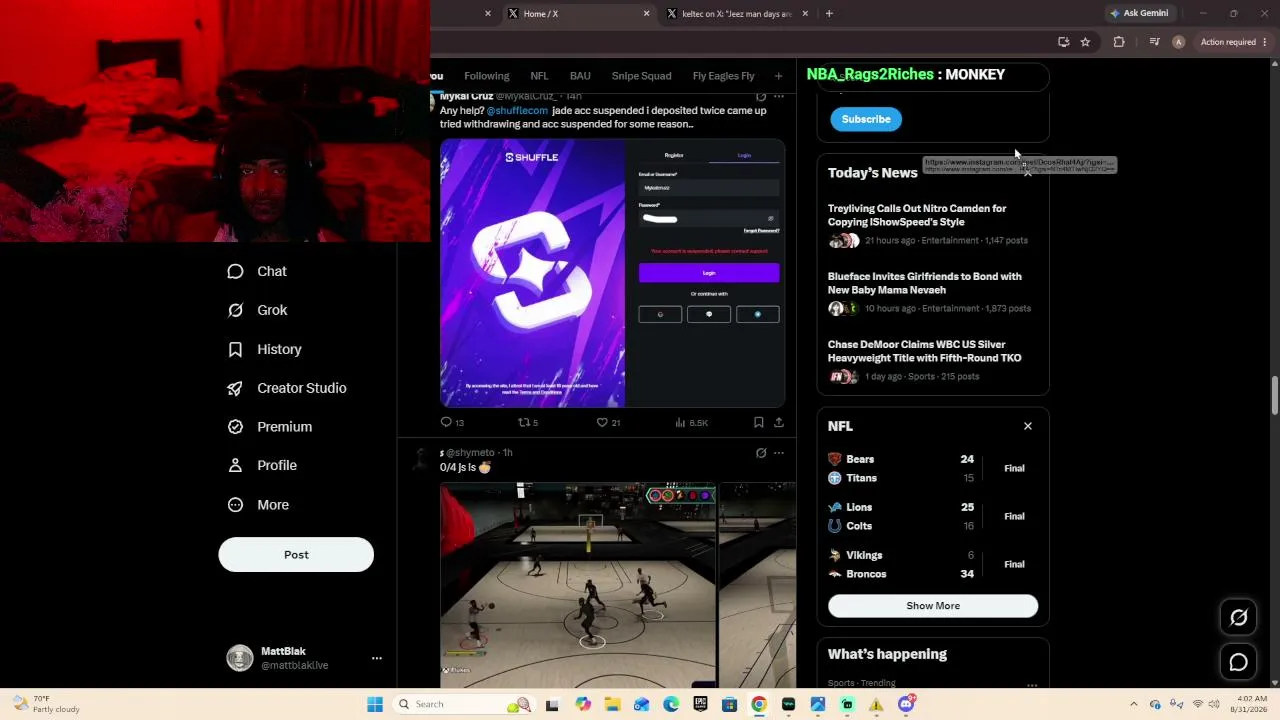Open more options on the Mykal Cruz post
The image size is (1280, 720).
tap(779, 97)
